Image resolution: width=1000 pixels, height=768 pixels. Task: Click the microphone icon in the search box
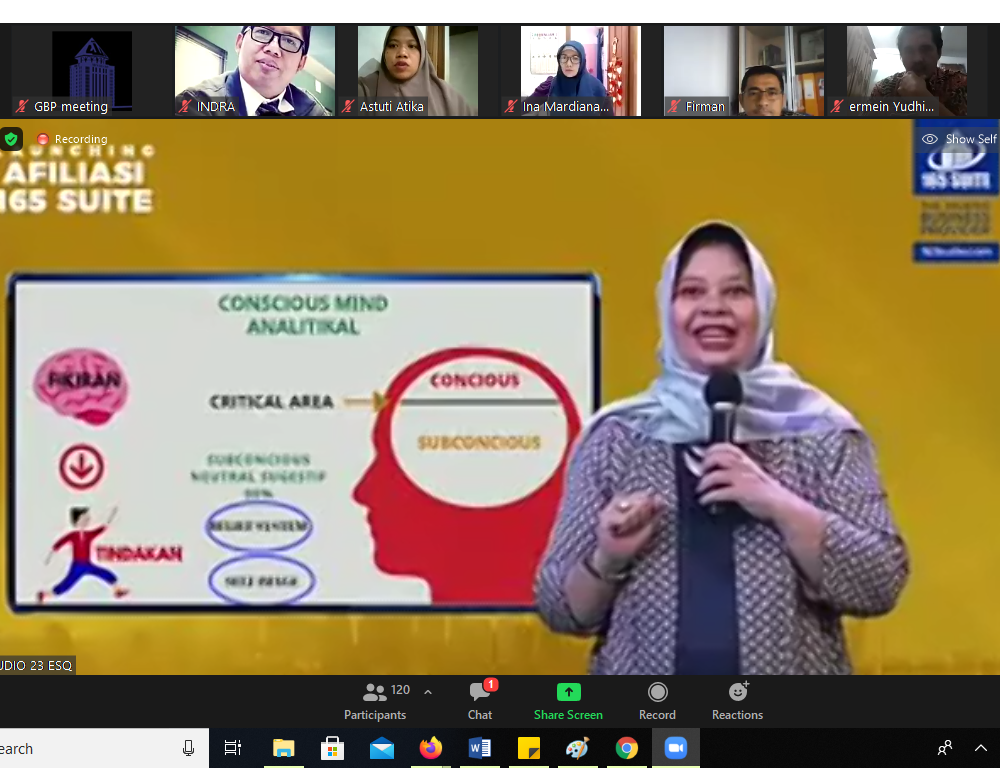click(x=188, y=748)
